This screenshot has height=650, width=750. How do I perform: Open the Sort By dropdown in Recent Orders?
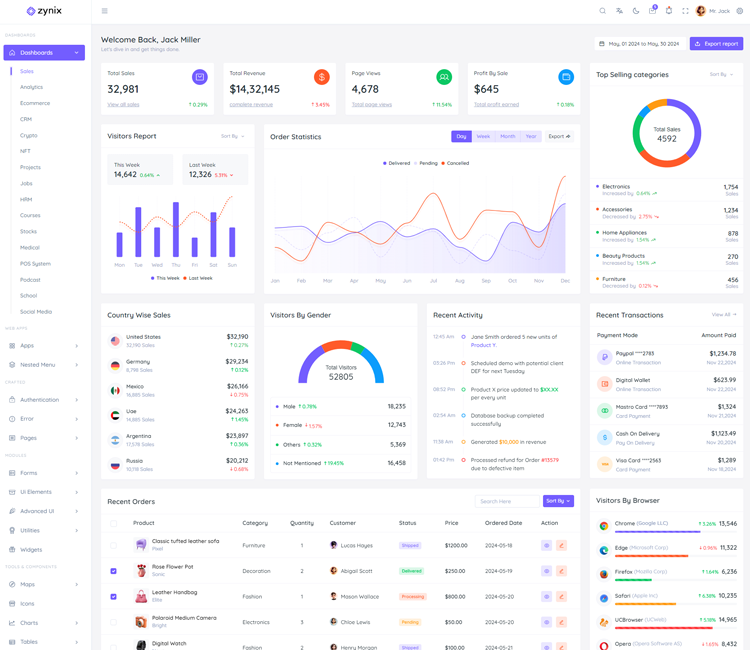[x=558, y=501]
